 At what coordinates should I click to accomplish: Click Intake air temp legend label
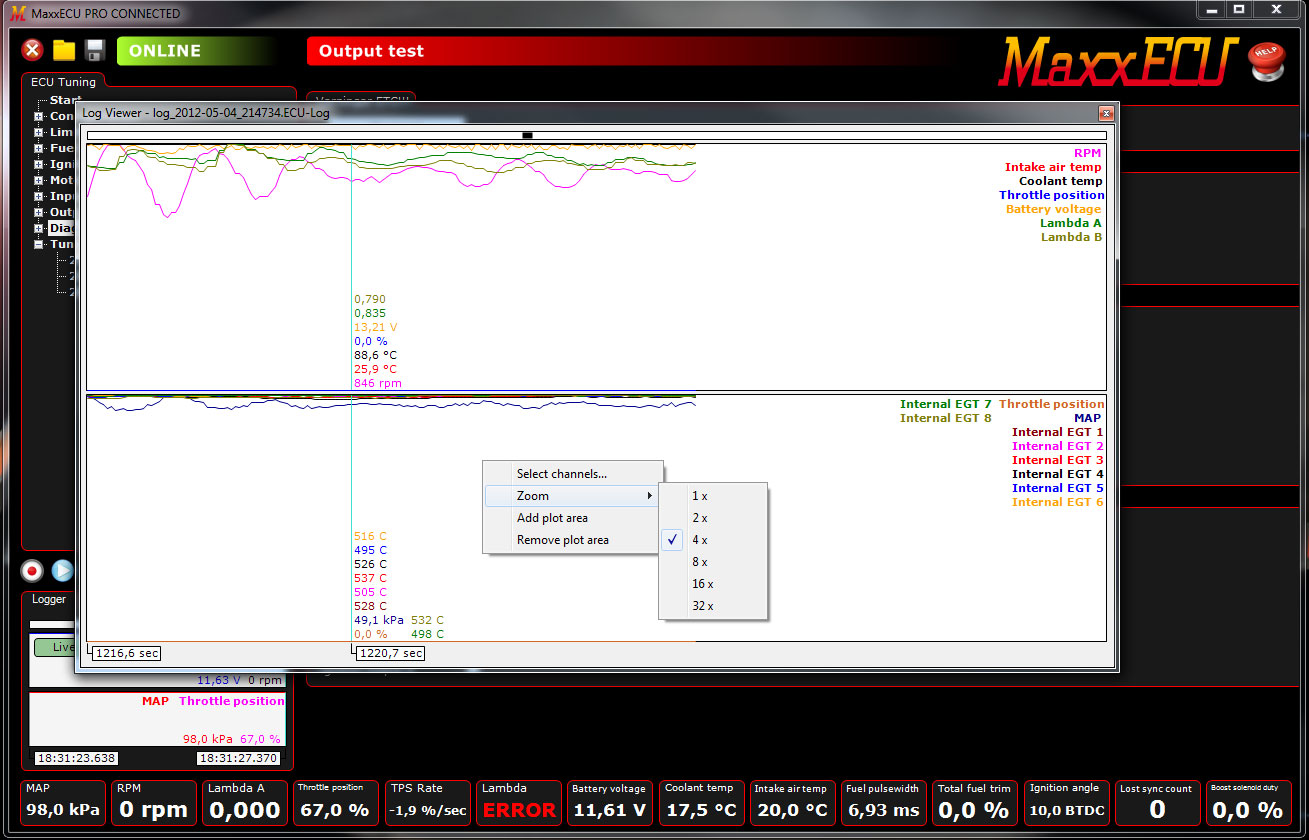(x=1053, y=167)
